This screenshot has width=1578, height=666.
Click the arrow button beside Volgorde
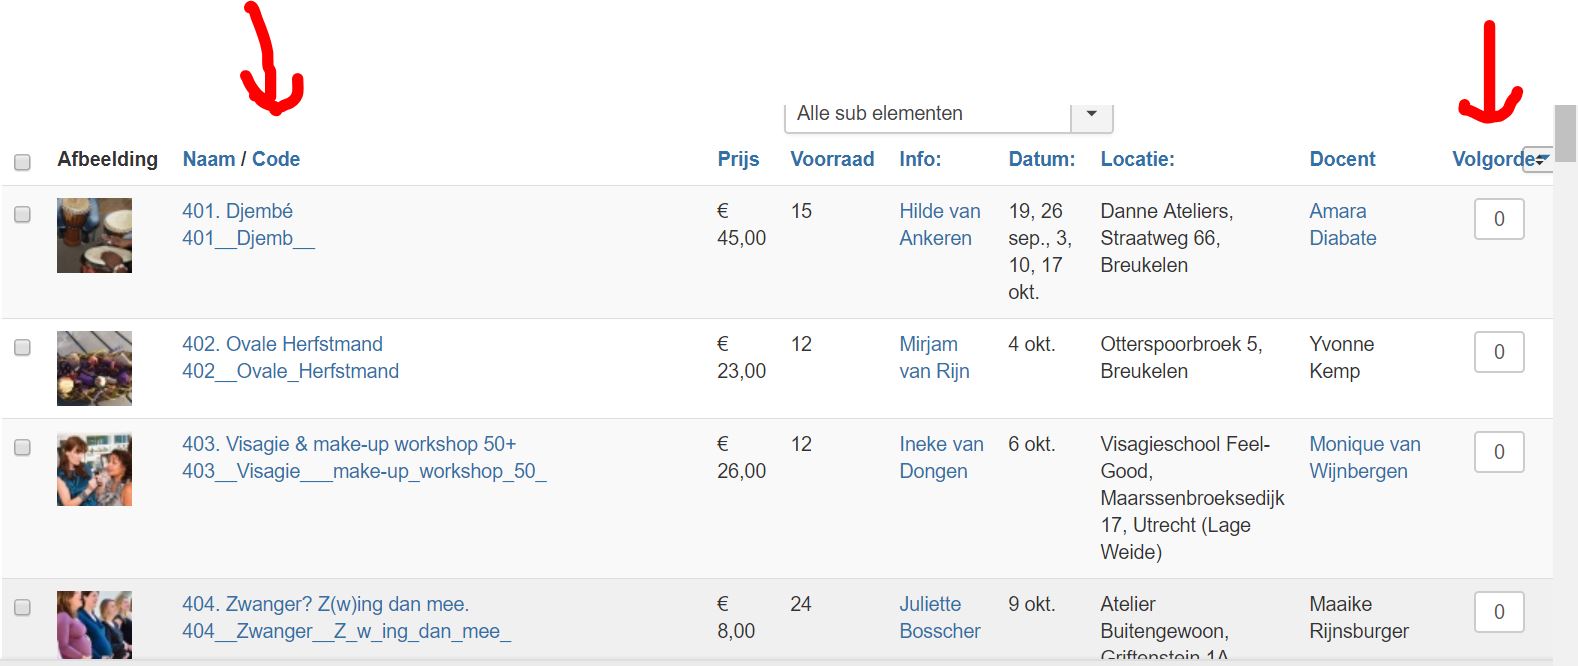(1539, 160)
